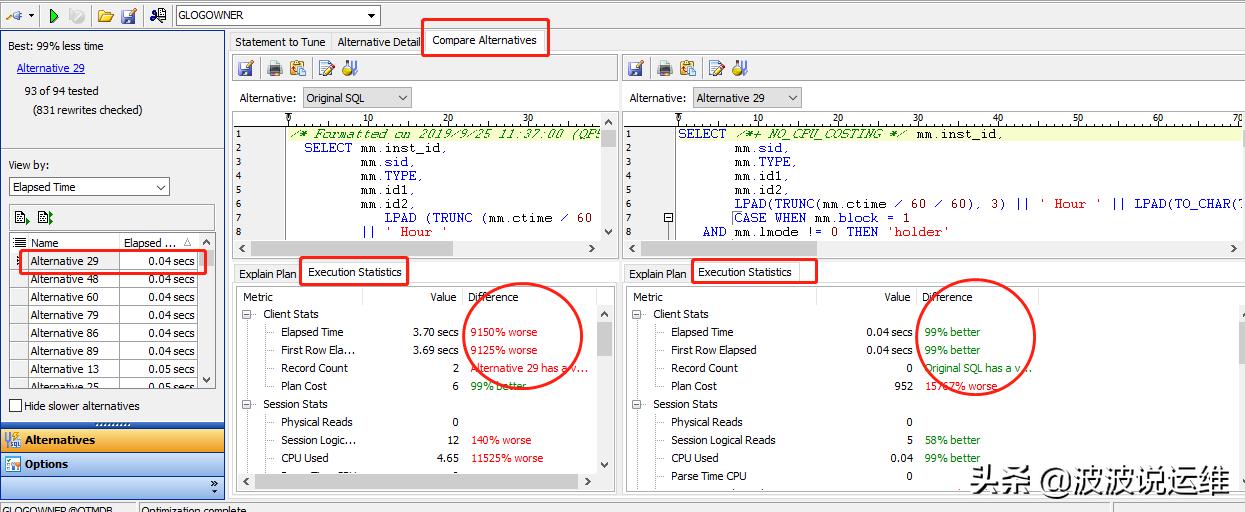1245x512 pixels.
Task: Collapse right pane Session Stats group
Action: (x=638, y=404)
